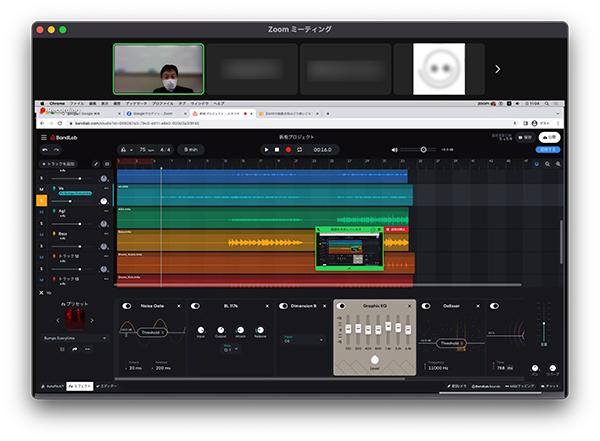Toggle the Noise Gate effect power switch
This screenshot has width=600, height=441.
tap(127, 306)
